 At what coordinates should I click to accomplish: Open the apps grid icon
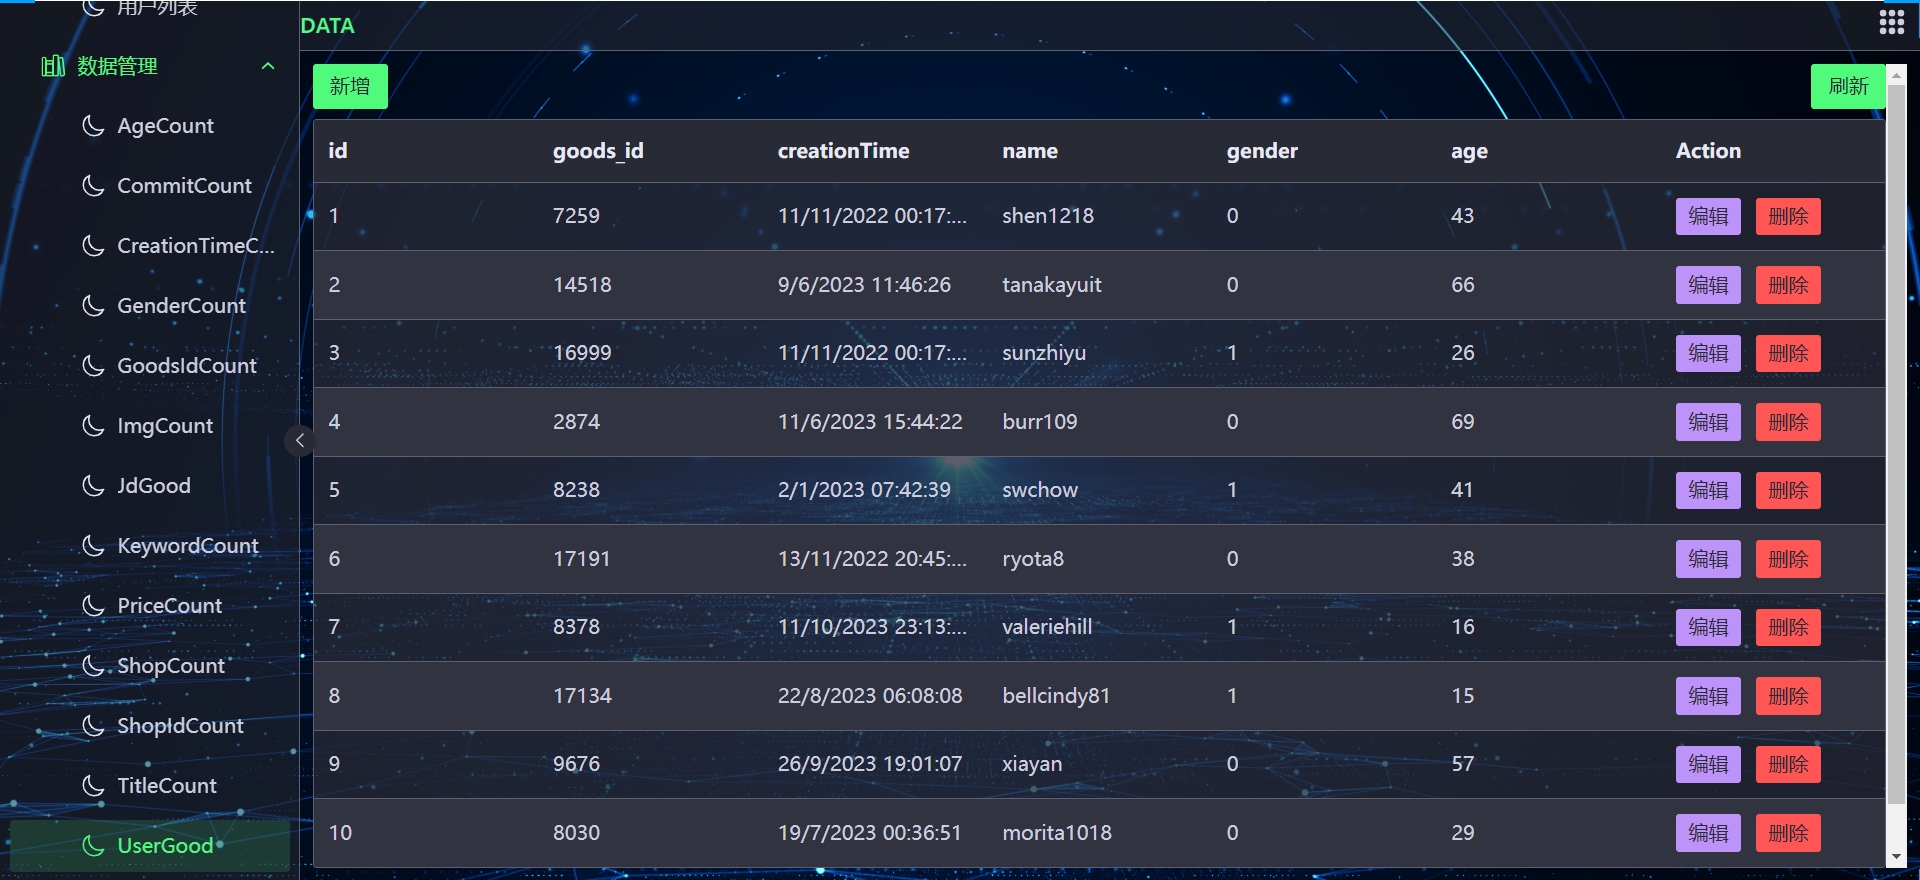[1891, 22]
